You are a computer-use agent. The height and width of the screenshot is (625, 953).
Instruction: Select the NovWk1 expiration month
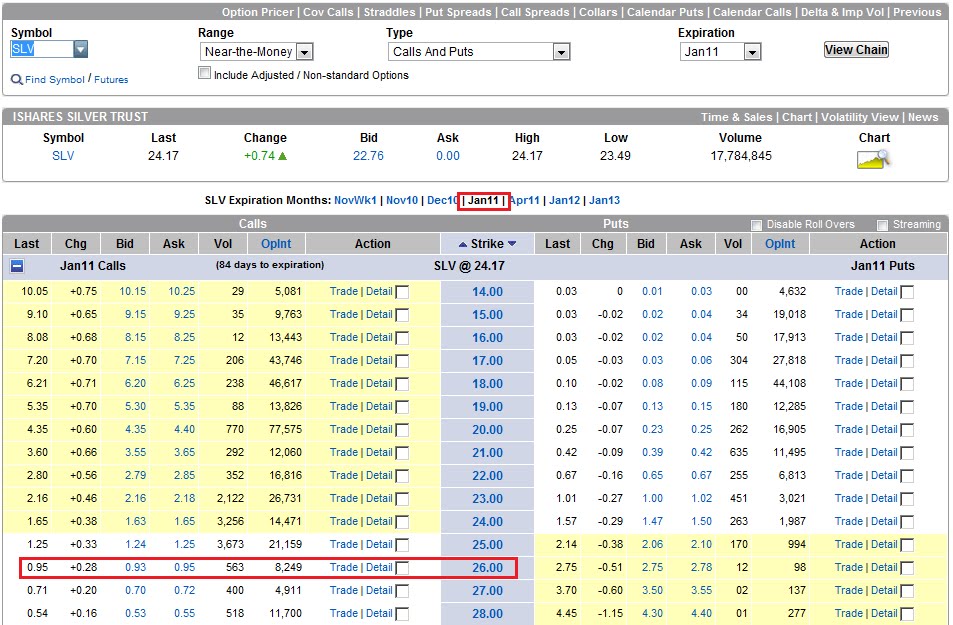(355, 200)
